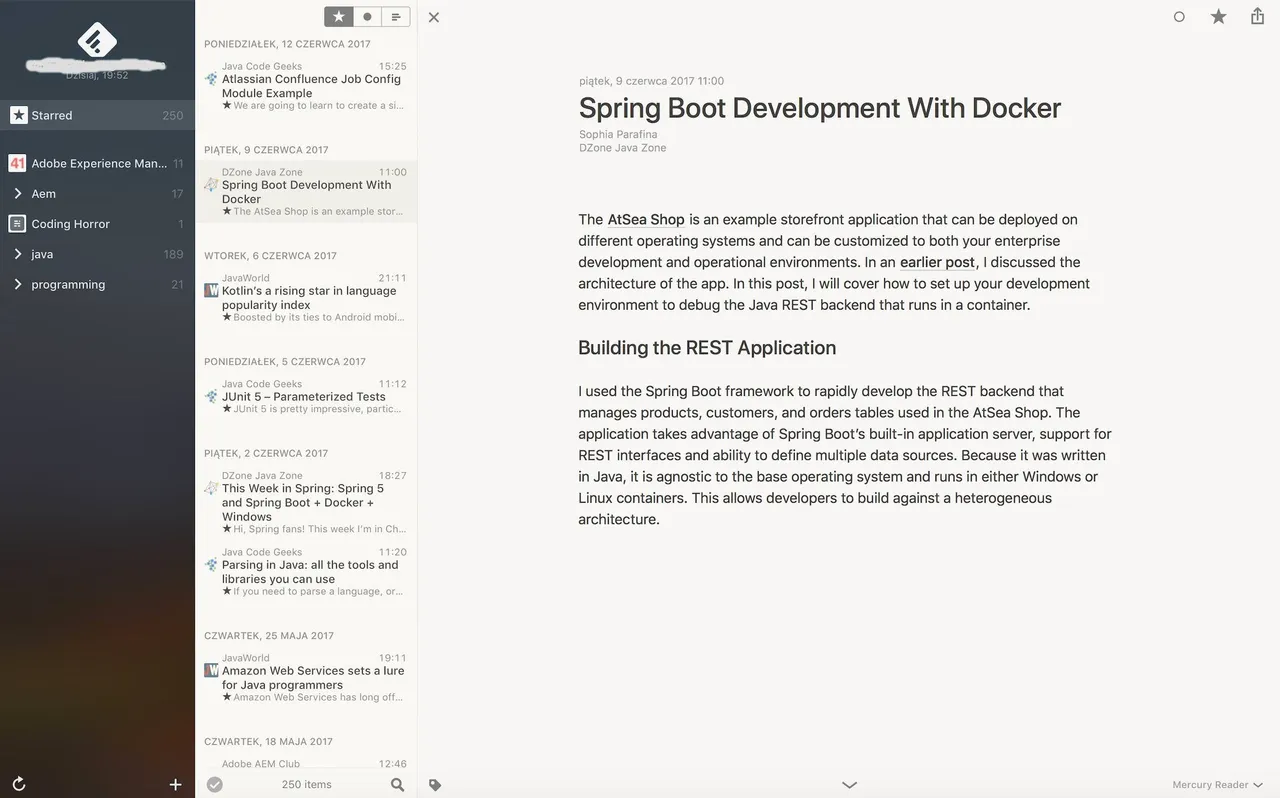Screen dimensions: 1280x798
Task: Open Amazon Web Services sets a lure article
Action: click(x=306, y=678)
